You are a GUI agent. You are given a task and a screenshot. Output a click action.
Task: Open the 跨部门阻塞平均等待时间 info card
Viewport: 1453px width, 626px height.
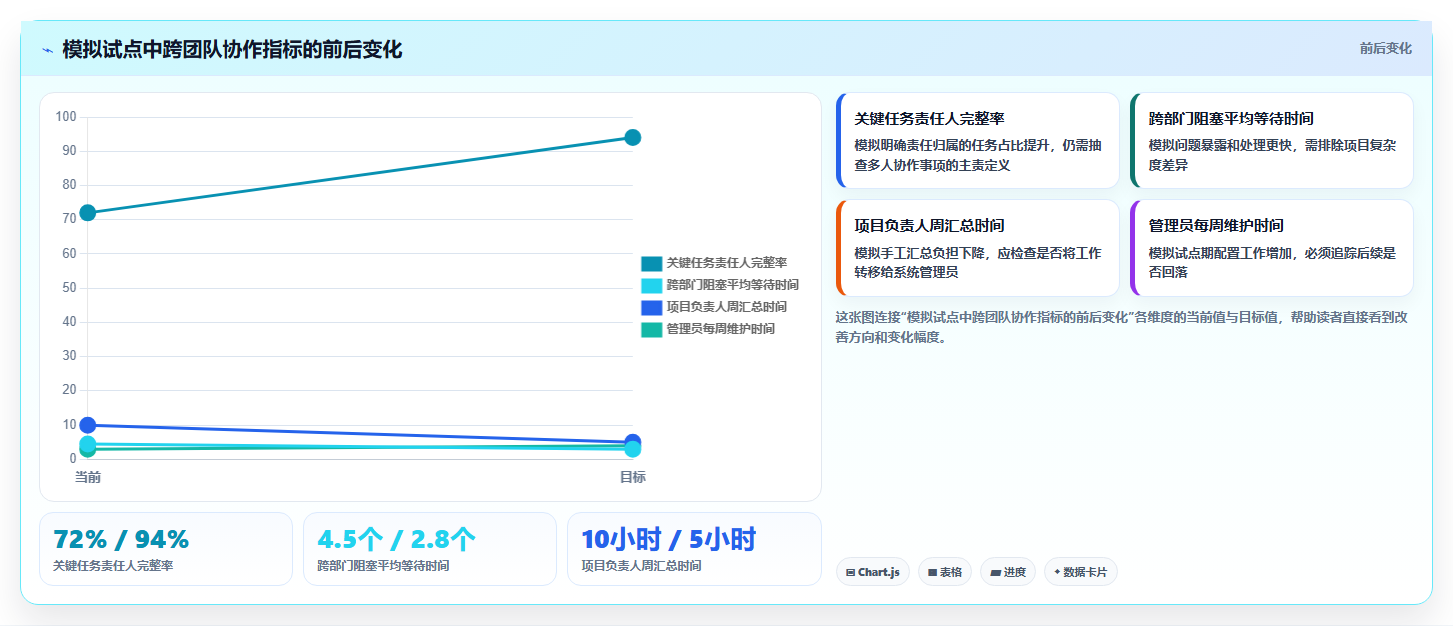coord(1271,141)
